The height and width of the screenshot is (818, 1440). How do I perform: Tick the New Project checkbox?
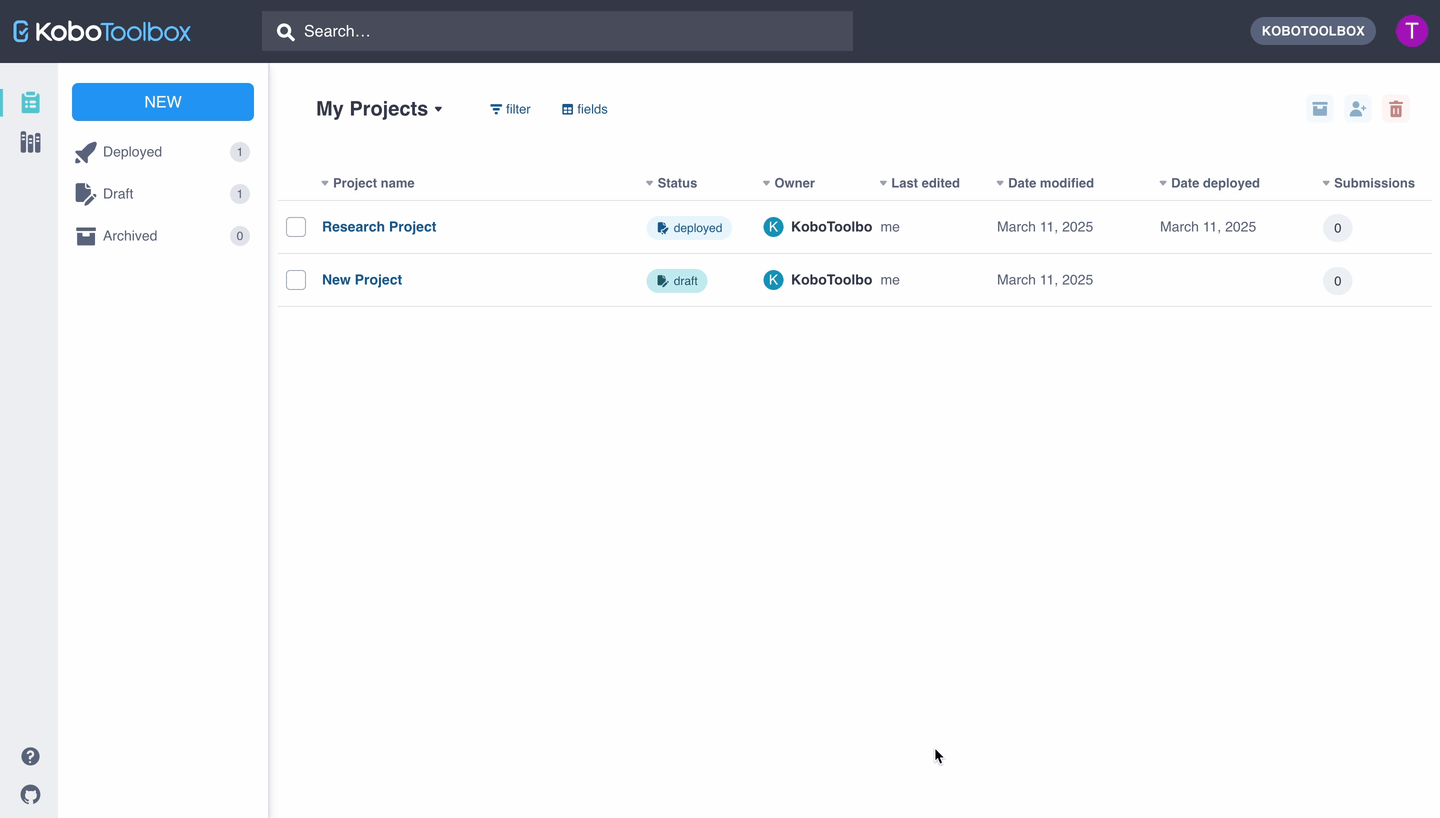[x=296, y=280]
